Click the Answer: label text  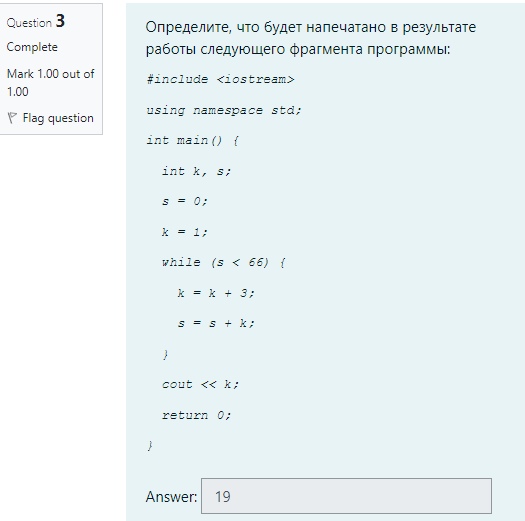coord(171,497)
